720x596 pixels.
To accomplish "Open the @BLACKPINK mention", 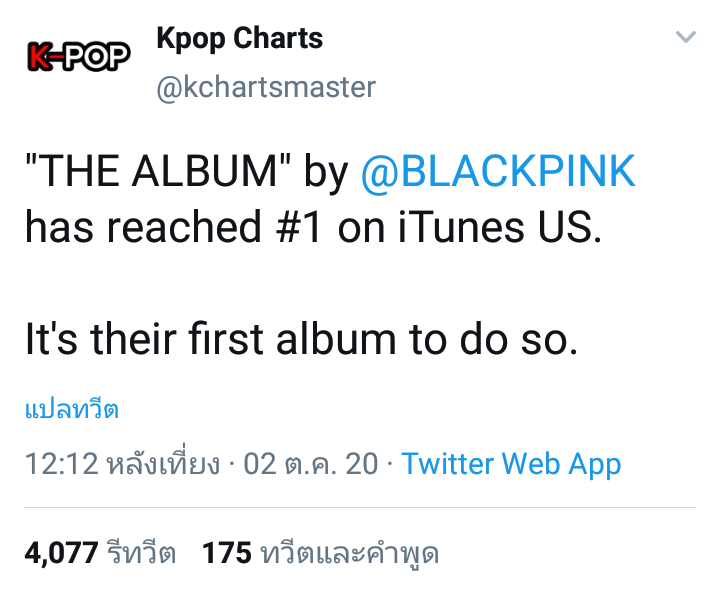I will 497,172.
